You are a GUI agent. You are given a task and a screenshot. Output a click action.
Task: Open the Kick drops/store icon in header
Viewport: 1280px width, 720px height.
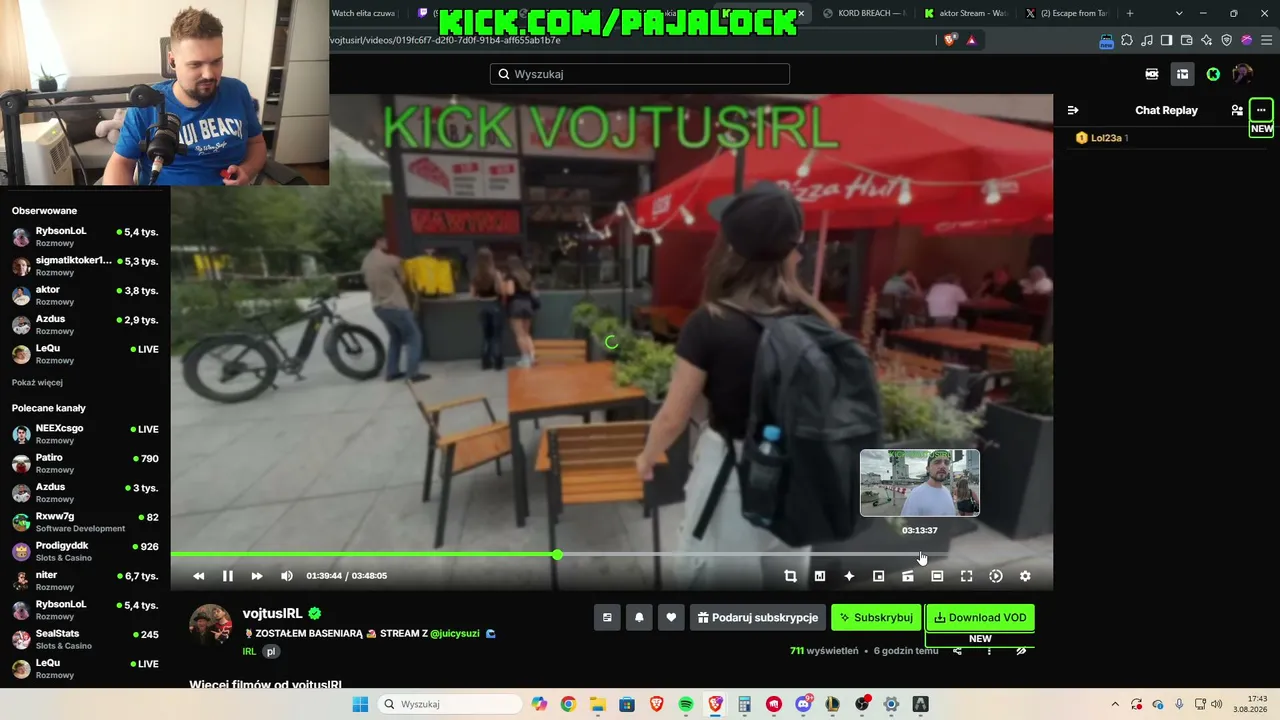pos(1182,74)
